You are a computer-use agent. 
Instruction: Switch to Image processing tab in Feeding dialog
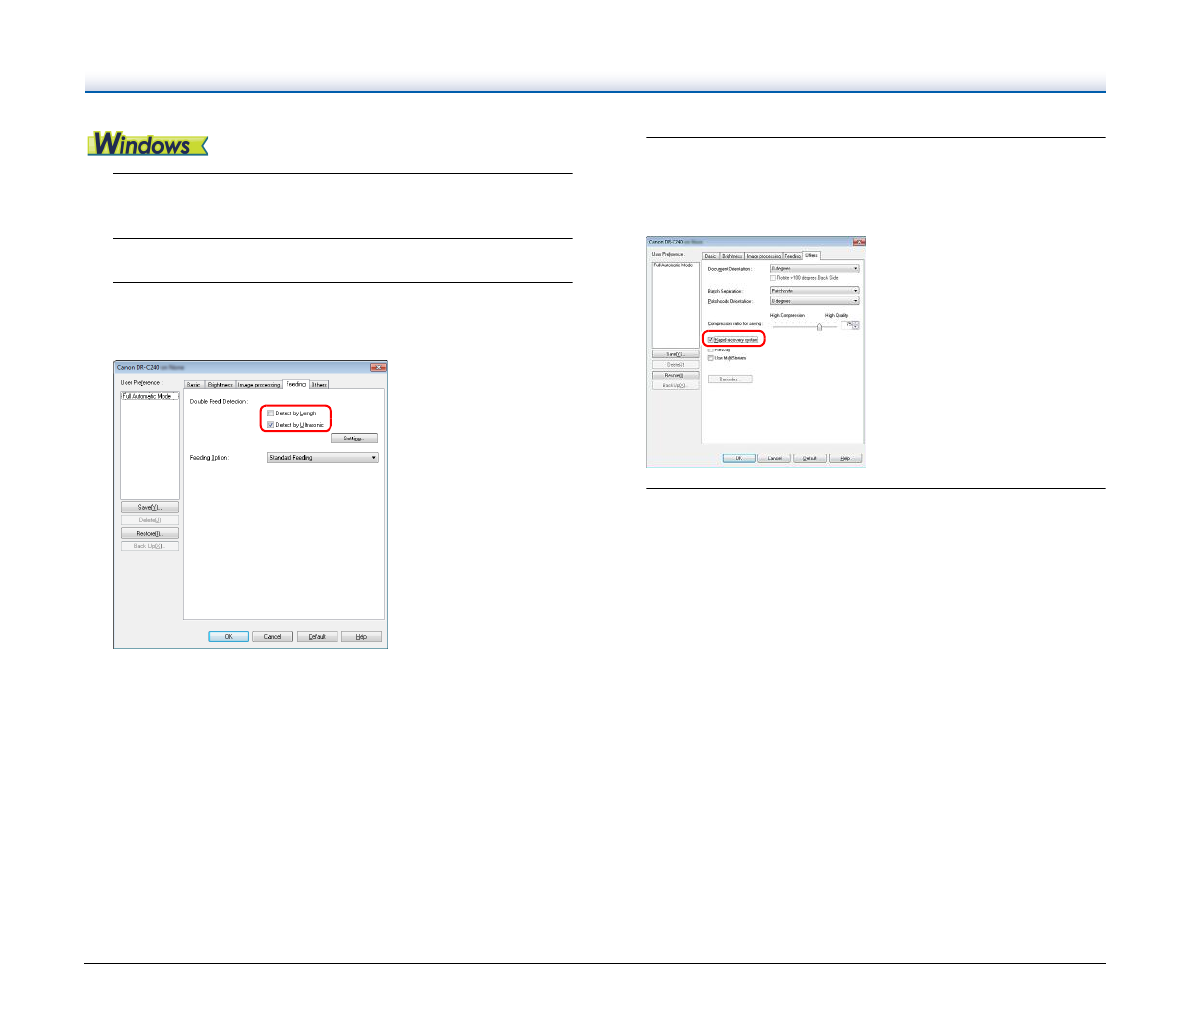click(259, 385)
